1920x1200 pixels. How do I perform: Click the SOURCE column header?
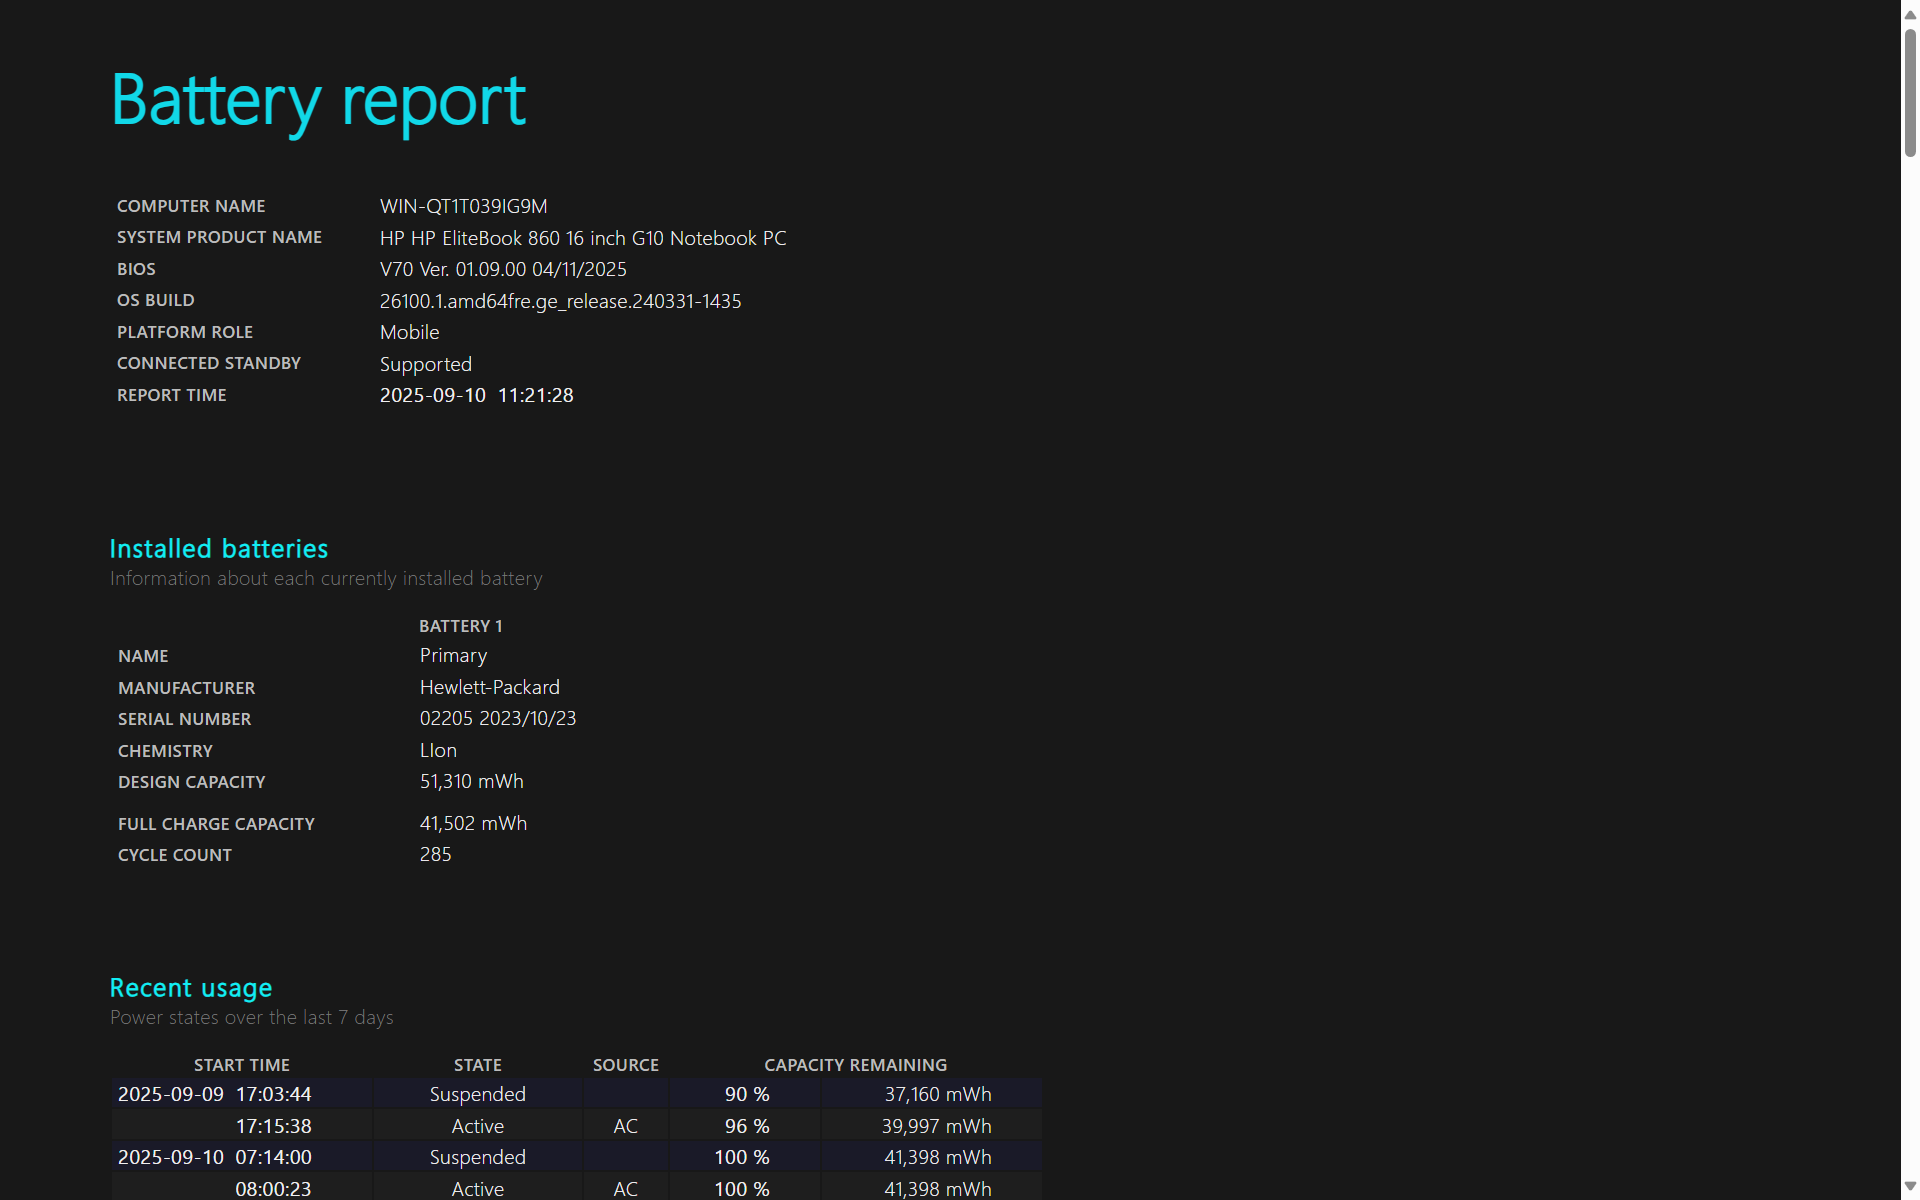click(625, 1065)
